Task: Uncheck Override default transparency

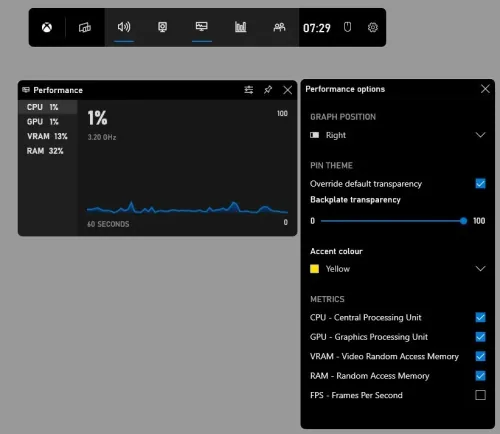Action: click(x=480, y=184)
